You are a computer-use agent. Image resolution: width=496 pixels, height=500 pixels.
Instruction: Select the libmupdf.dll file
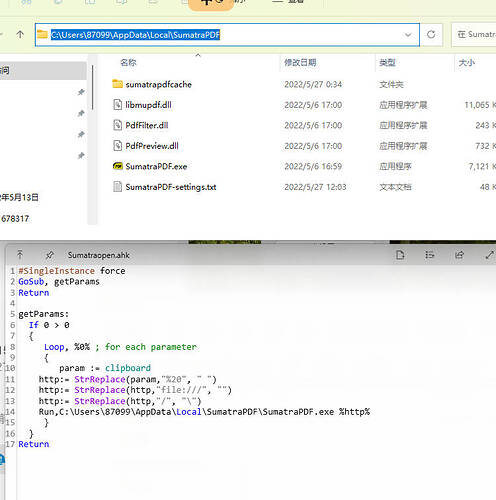[x=148, y=105]
